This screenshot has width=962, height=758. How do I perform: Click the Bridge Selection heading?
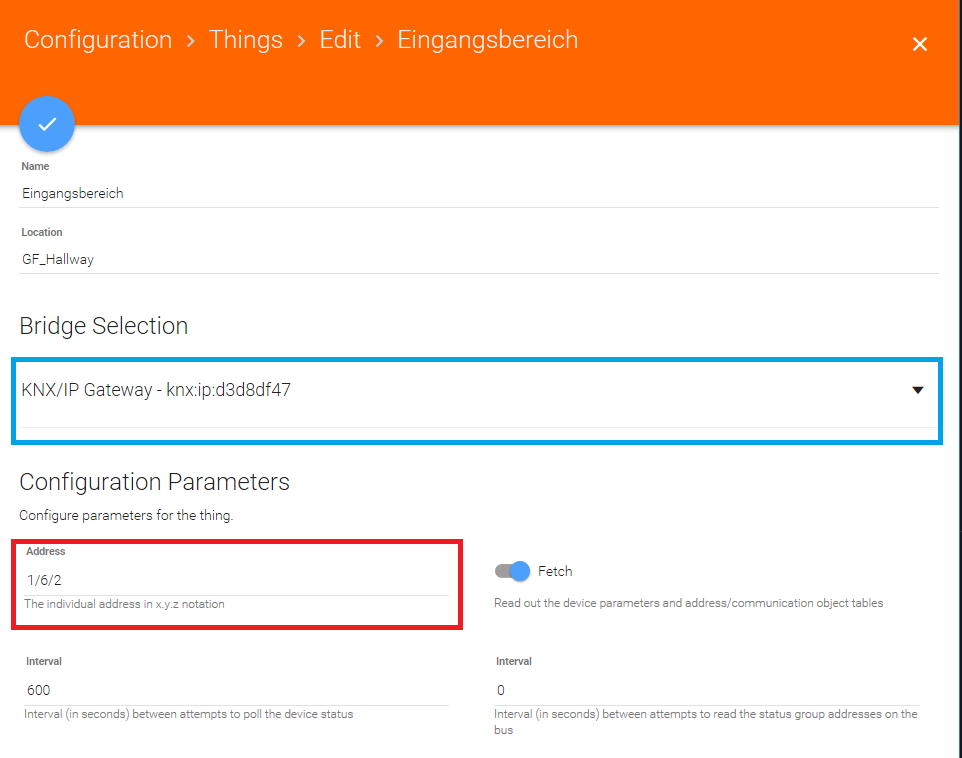tap(104, 326)
